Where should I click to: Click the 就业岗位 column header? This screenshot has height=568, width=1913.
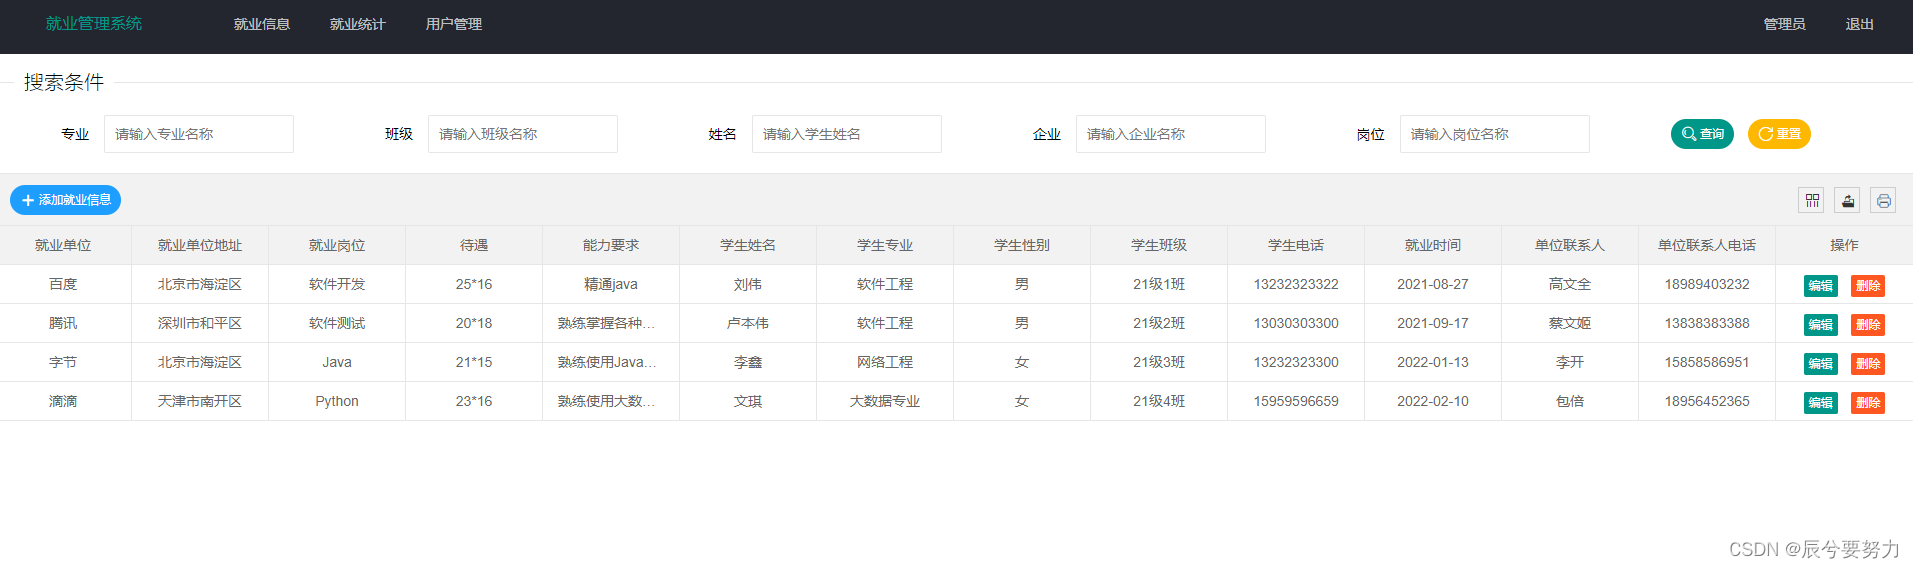pos(337,245)
